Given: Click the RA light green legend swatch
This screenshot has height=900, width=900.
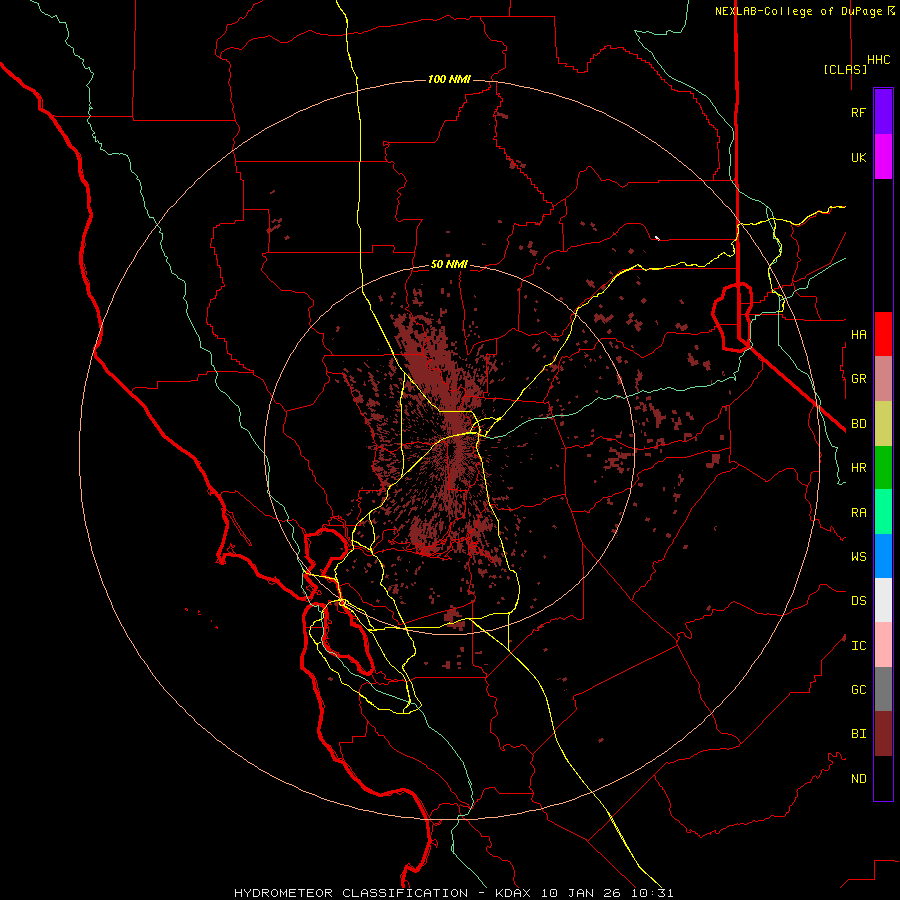Looking at the screenshot, I should click(x=883, y=512).
